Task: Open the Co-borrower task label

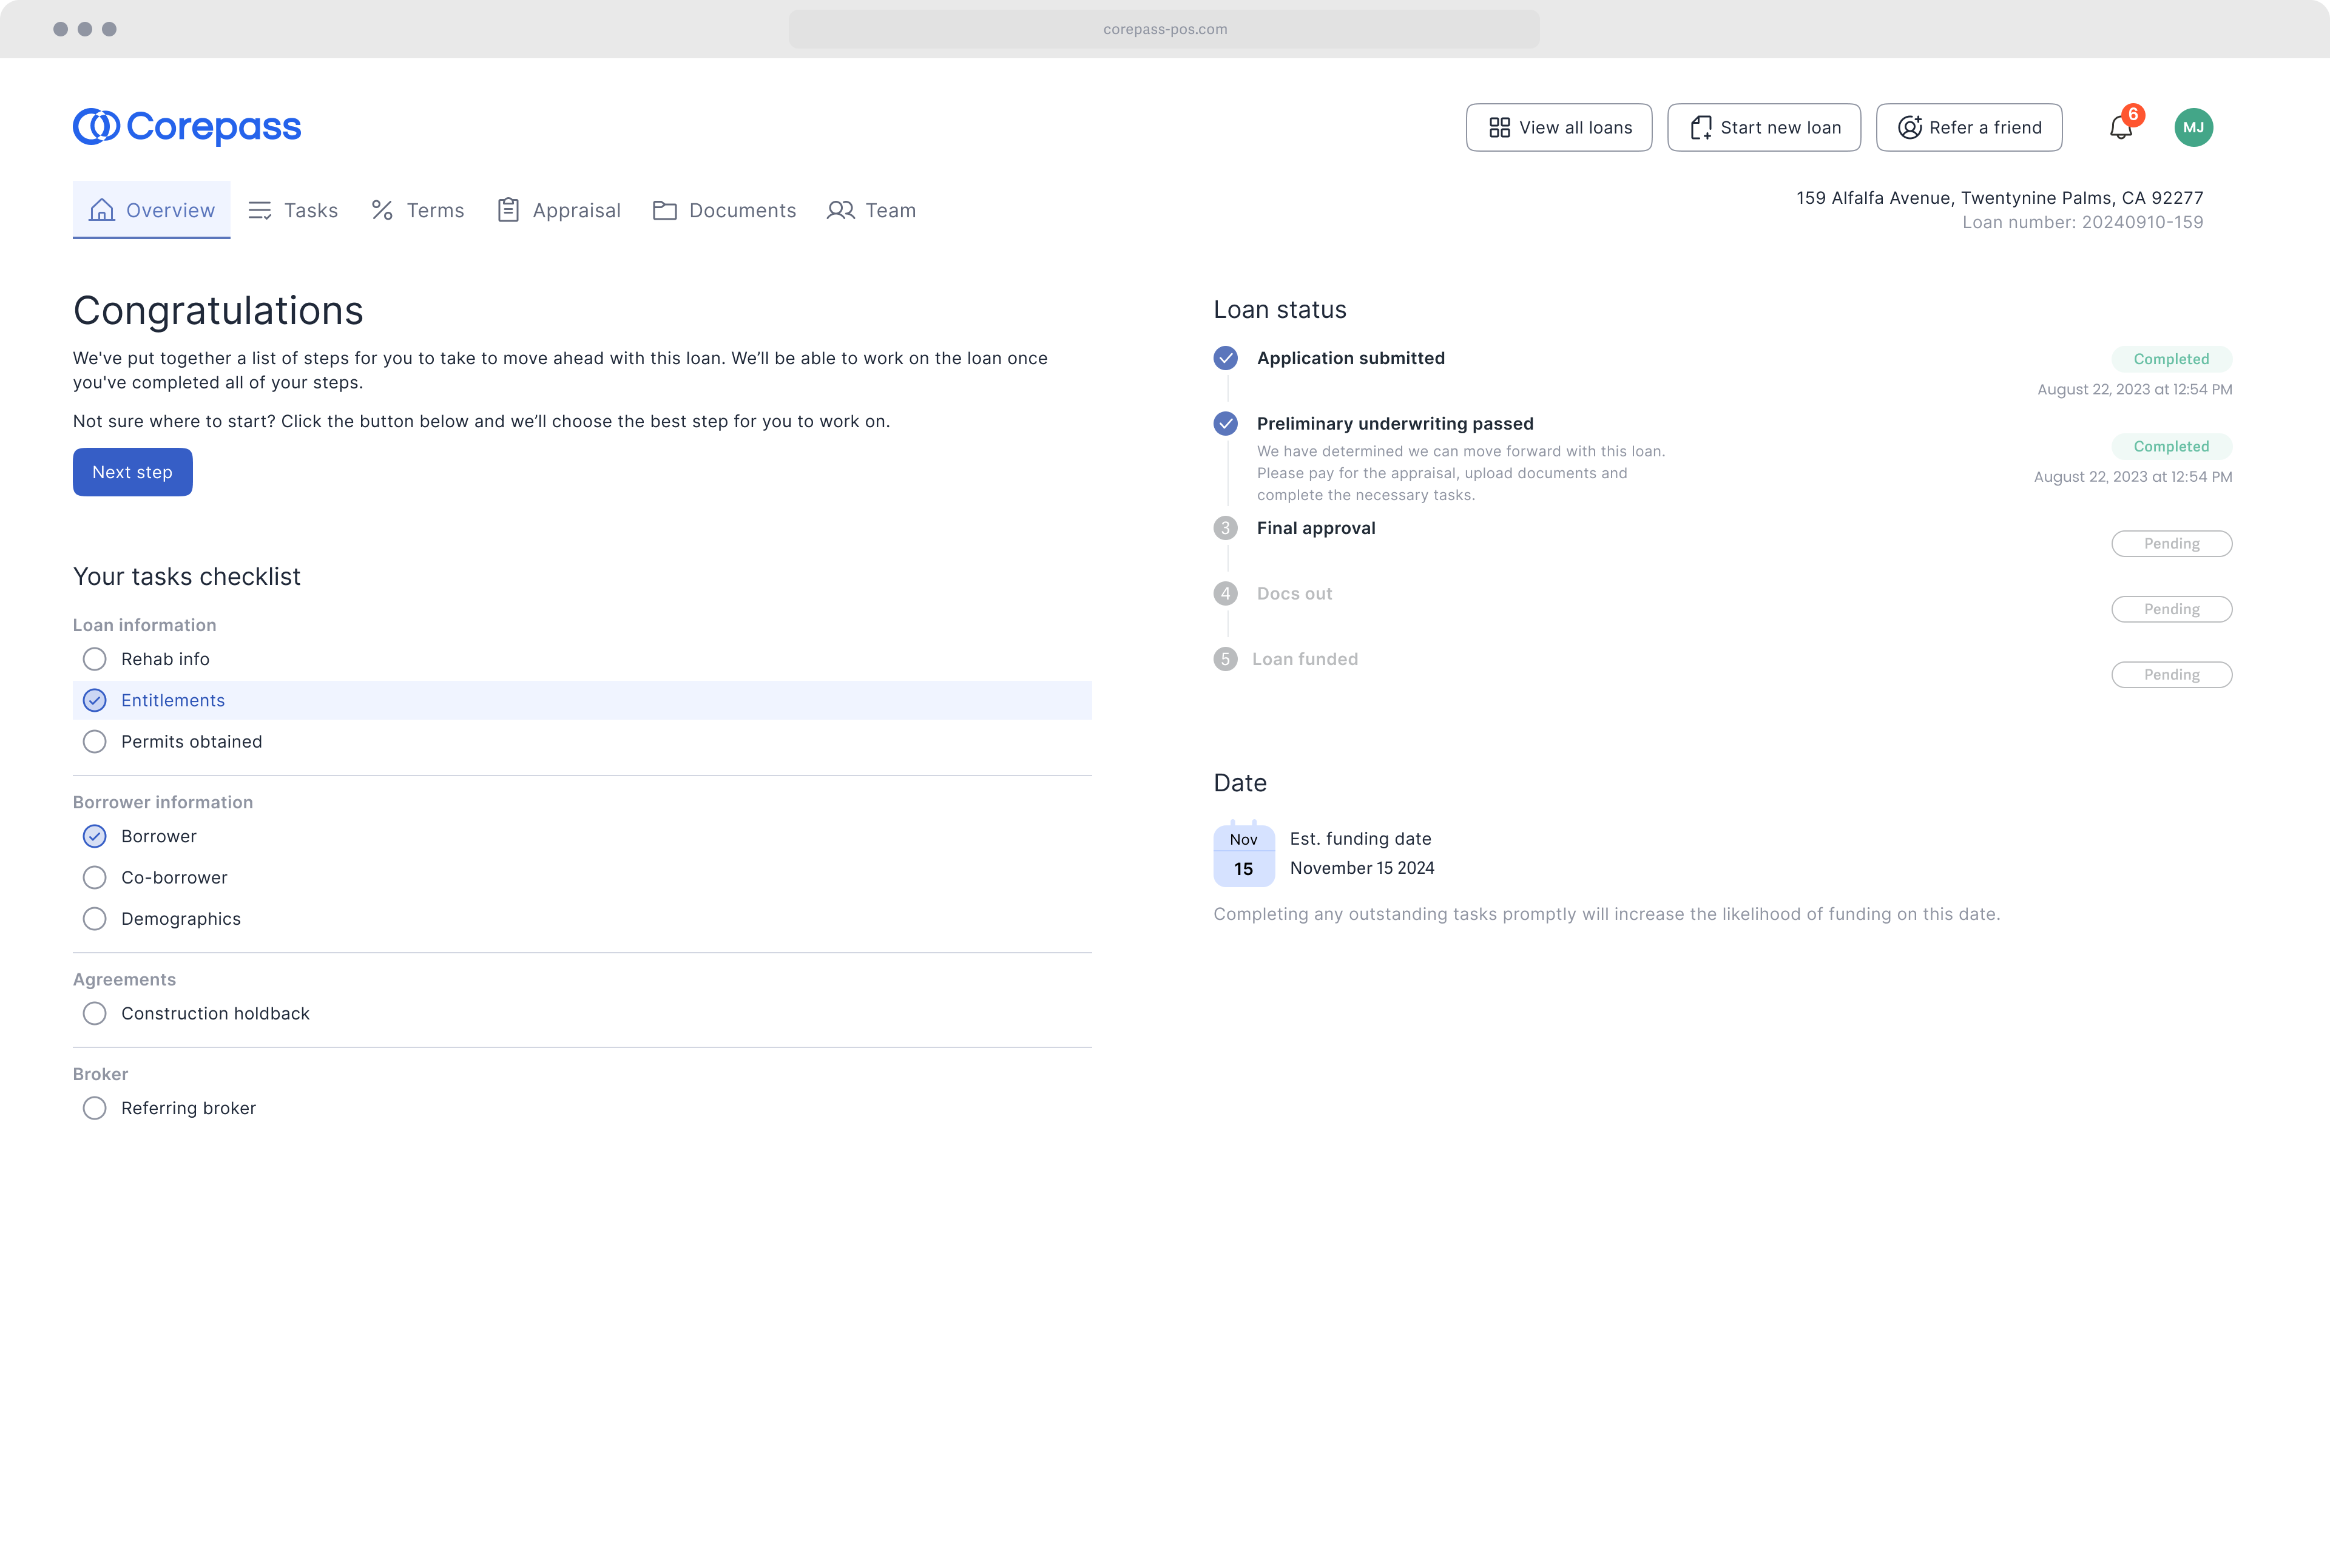Action: point(175,878)
